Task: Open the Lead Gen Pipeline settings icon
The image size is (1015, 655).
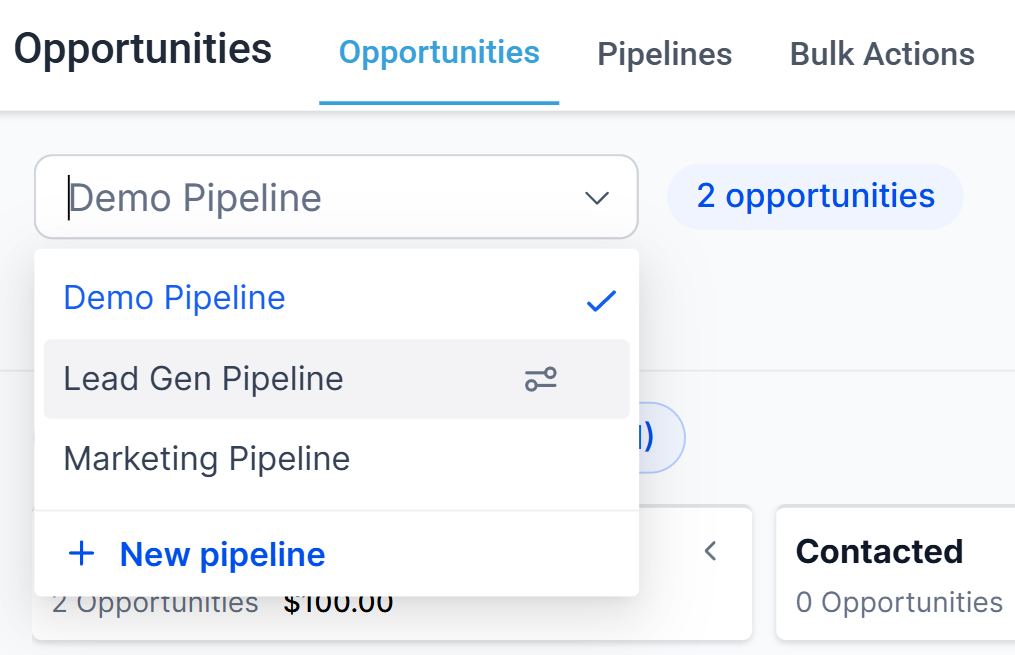Action: pyautogui.click(x=541, y=379)
